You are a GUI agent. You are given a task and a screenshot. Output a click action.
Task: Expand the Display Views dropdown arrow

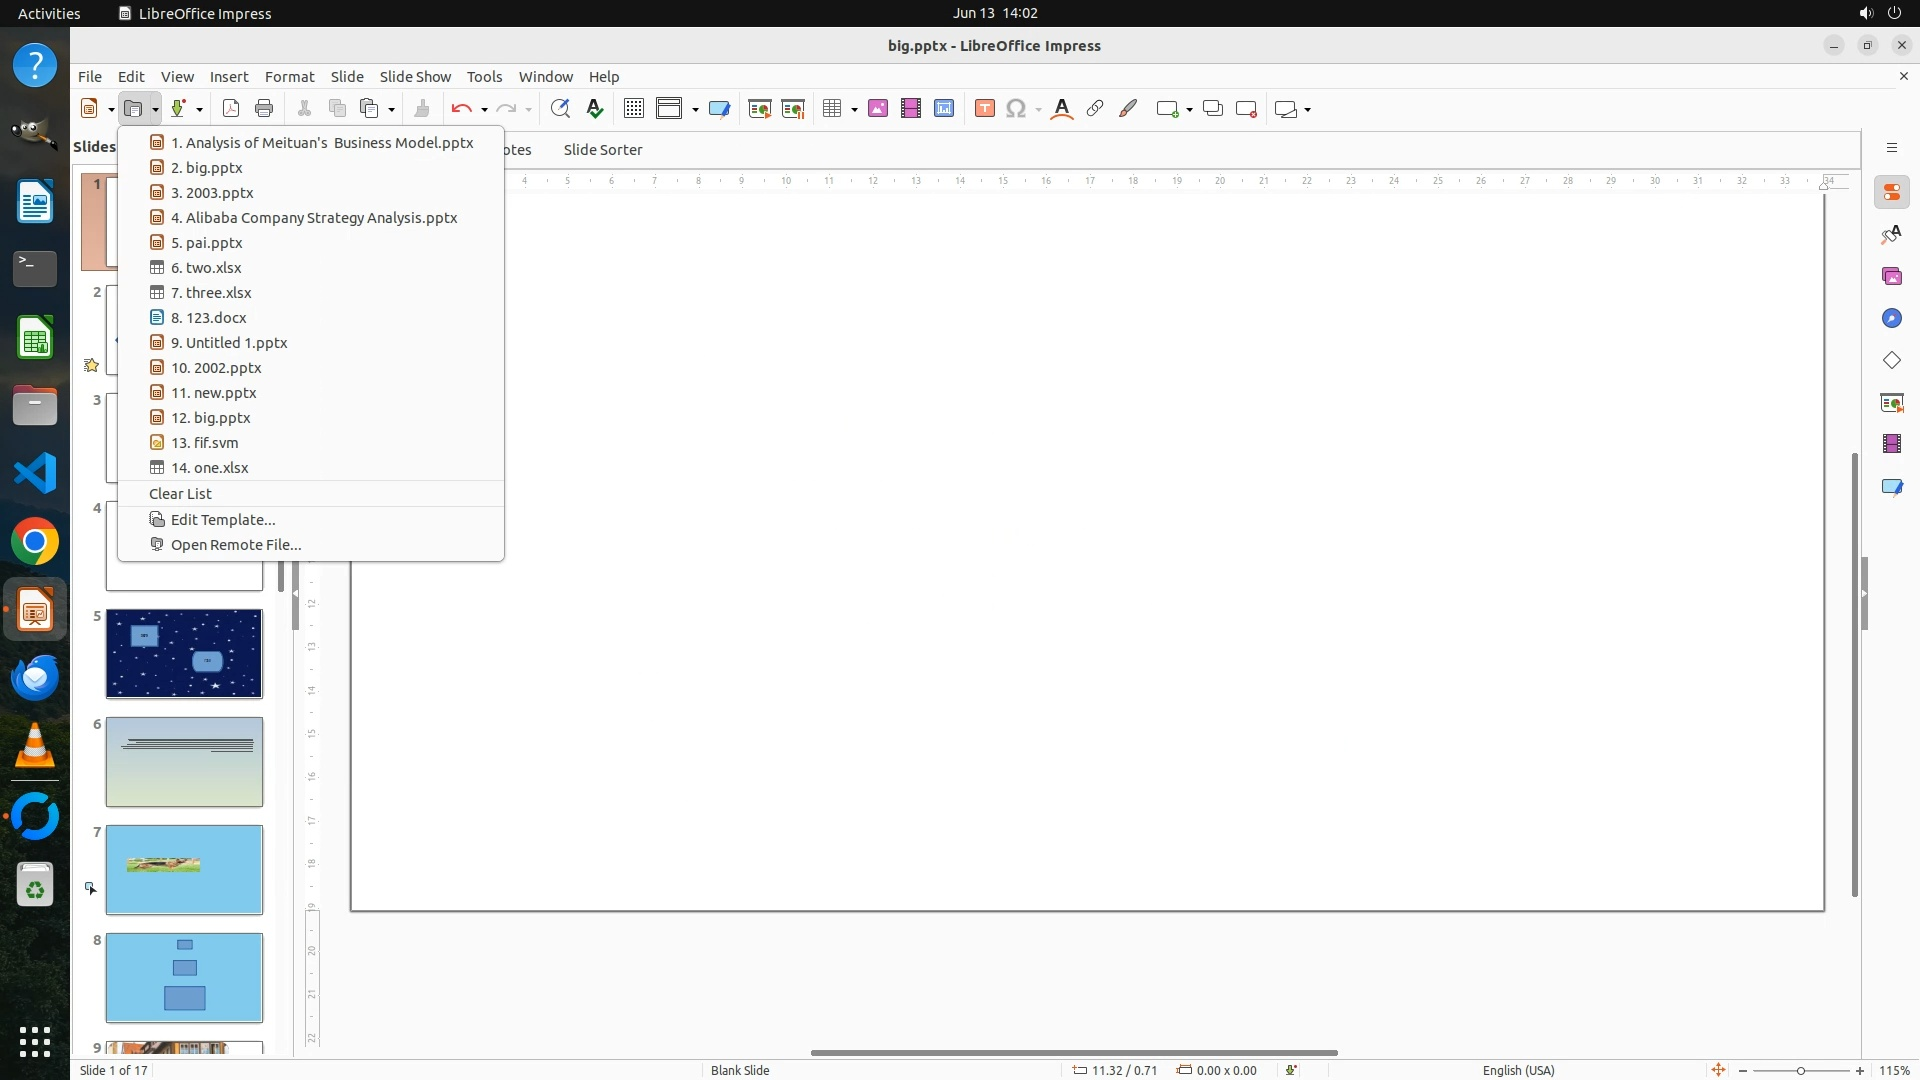[695, 109]
